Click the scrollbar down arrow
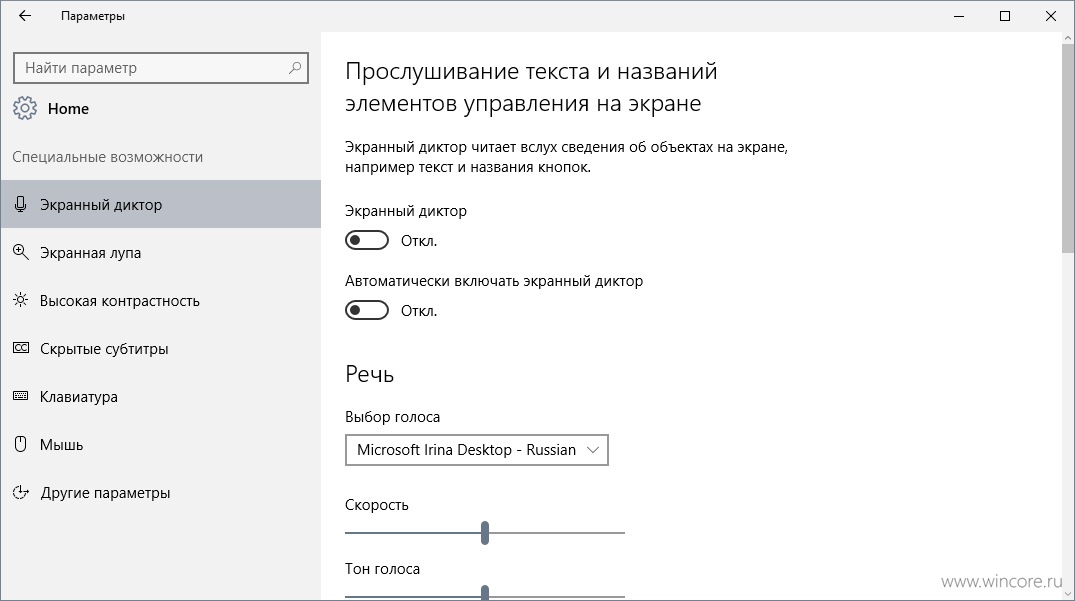The height and width of the screenshot is (601, 1075). tap(1068, 593)
